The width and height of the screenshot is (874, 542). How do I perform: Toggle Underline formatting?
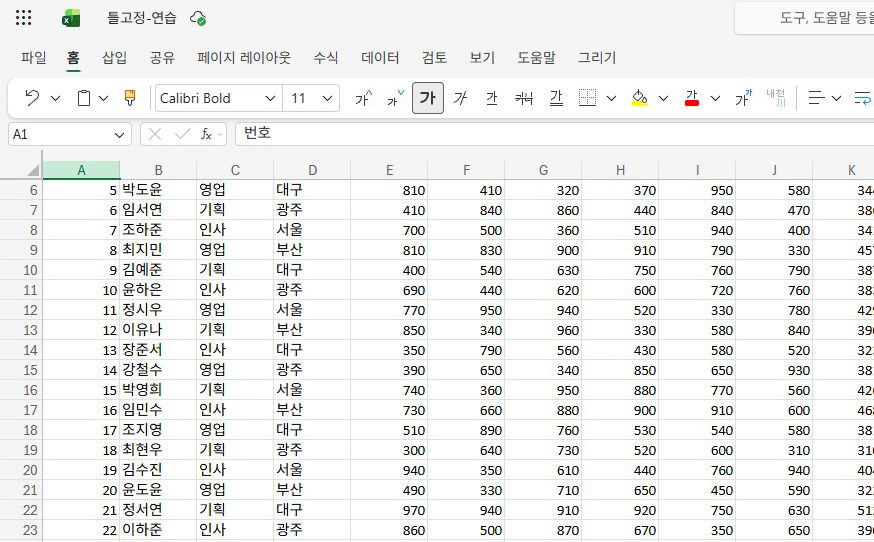(x=492, y=98)
